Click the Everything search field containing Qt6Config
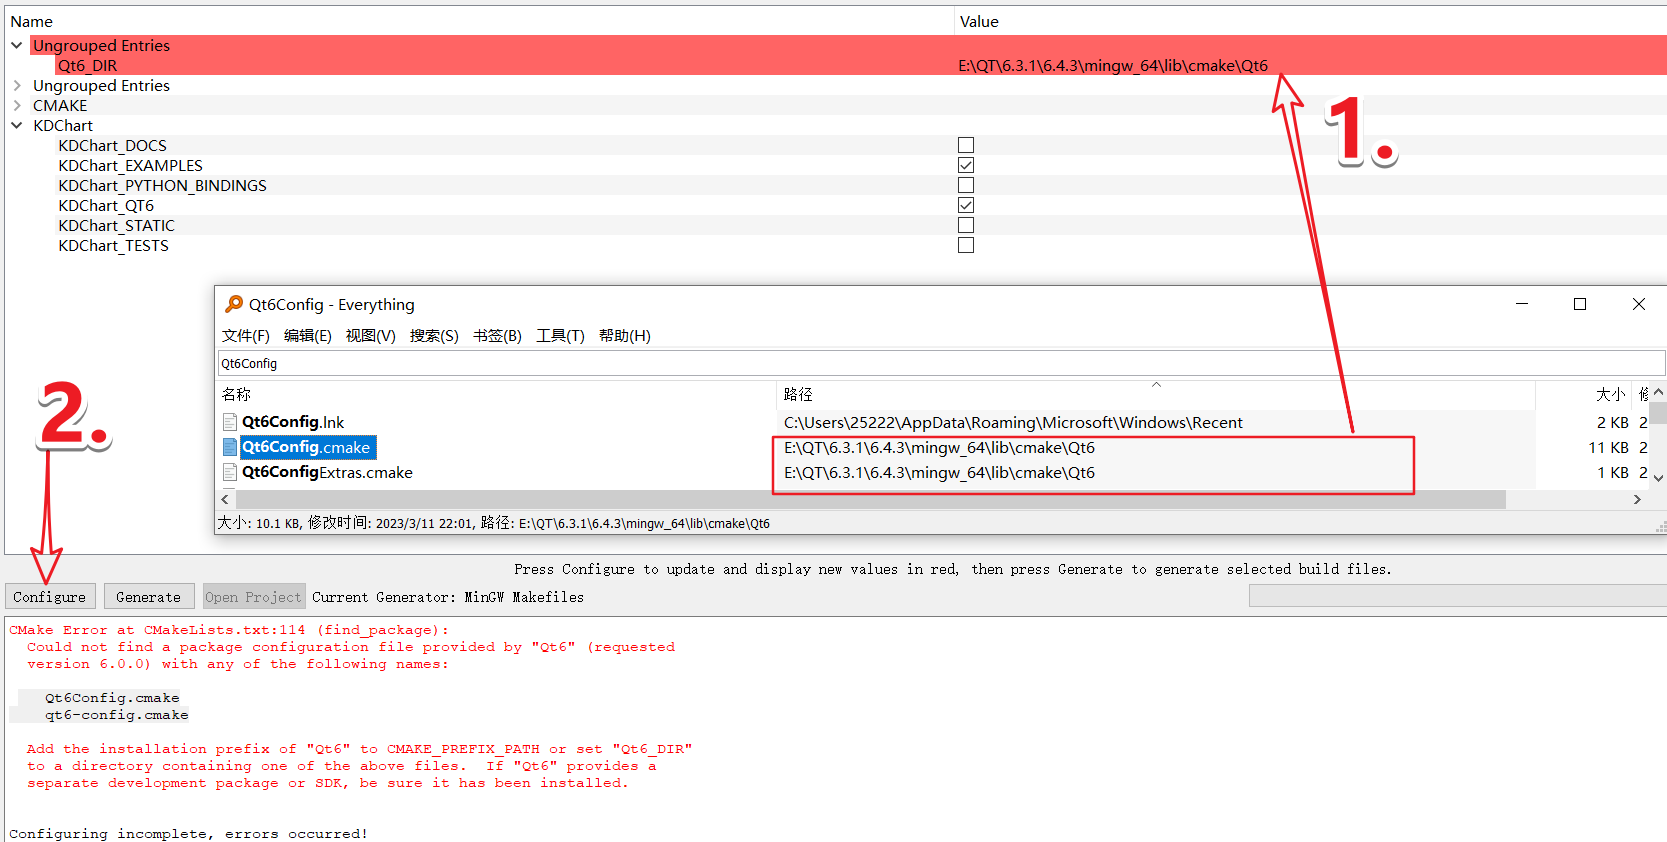This screenshot has width=1667, height=842. click(941, 363)
